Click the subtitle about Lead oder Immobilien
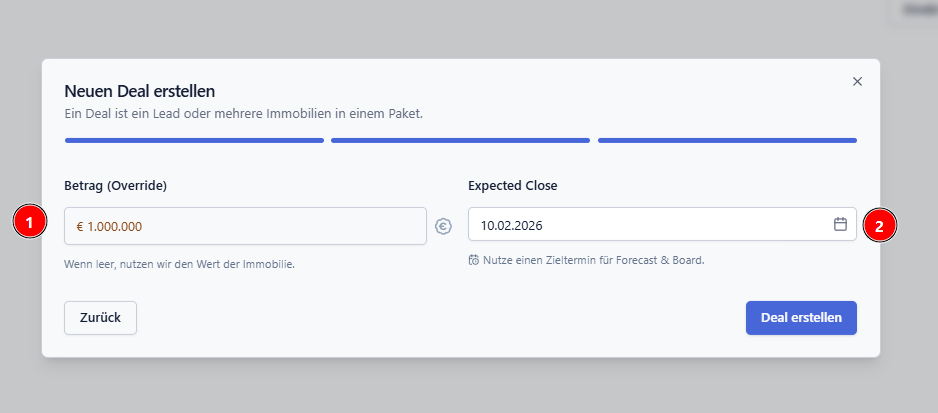The height and width of the screenshot is (413, 938). pyautogui.click(x=244, y=113)
